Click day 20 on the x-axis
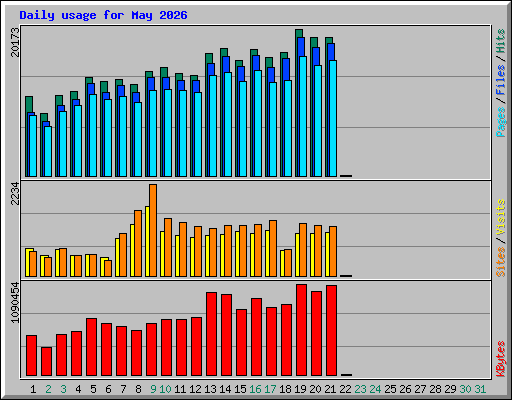 tap(315, 389)
